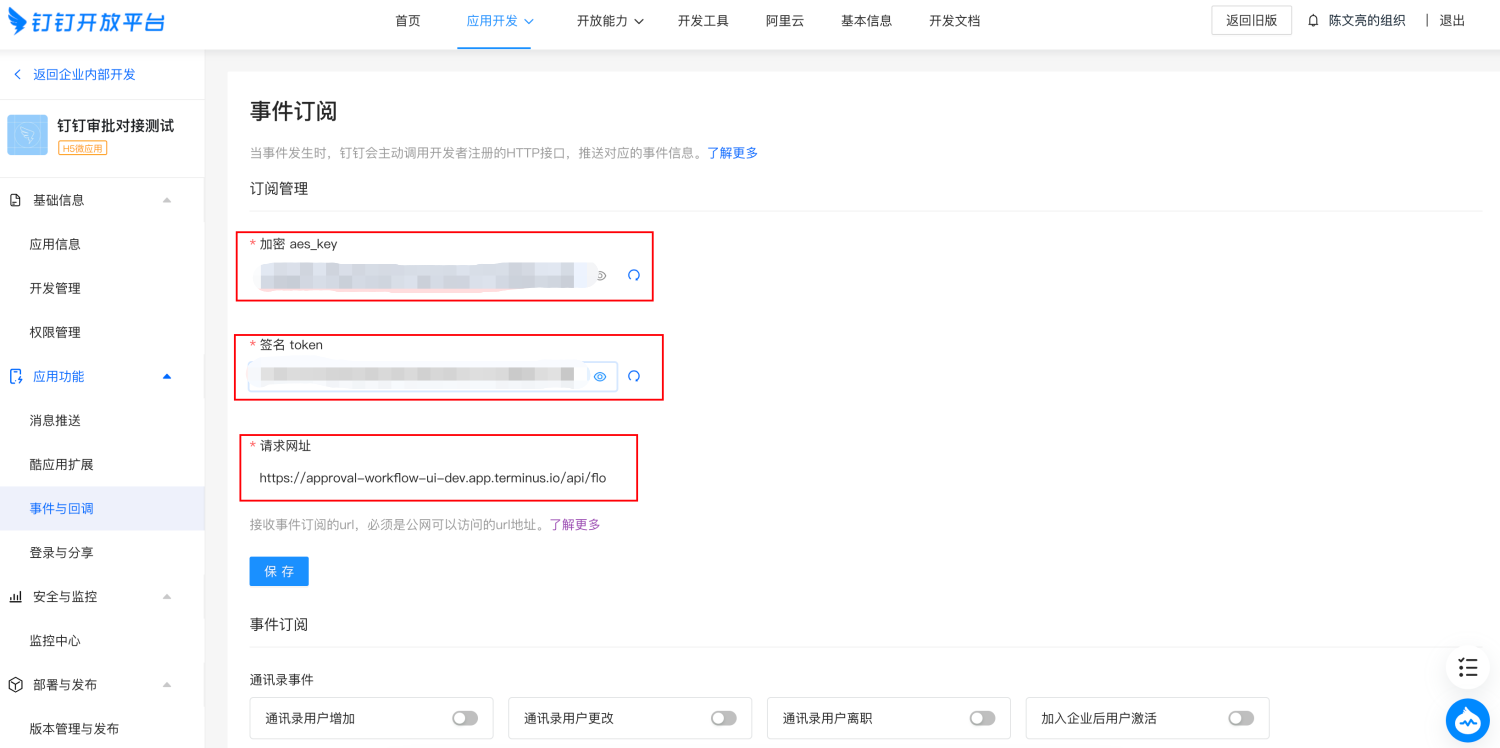Click 了解更多 beside the HTTP接口 description
1500x748 pixels.
(x=733, y=153)
